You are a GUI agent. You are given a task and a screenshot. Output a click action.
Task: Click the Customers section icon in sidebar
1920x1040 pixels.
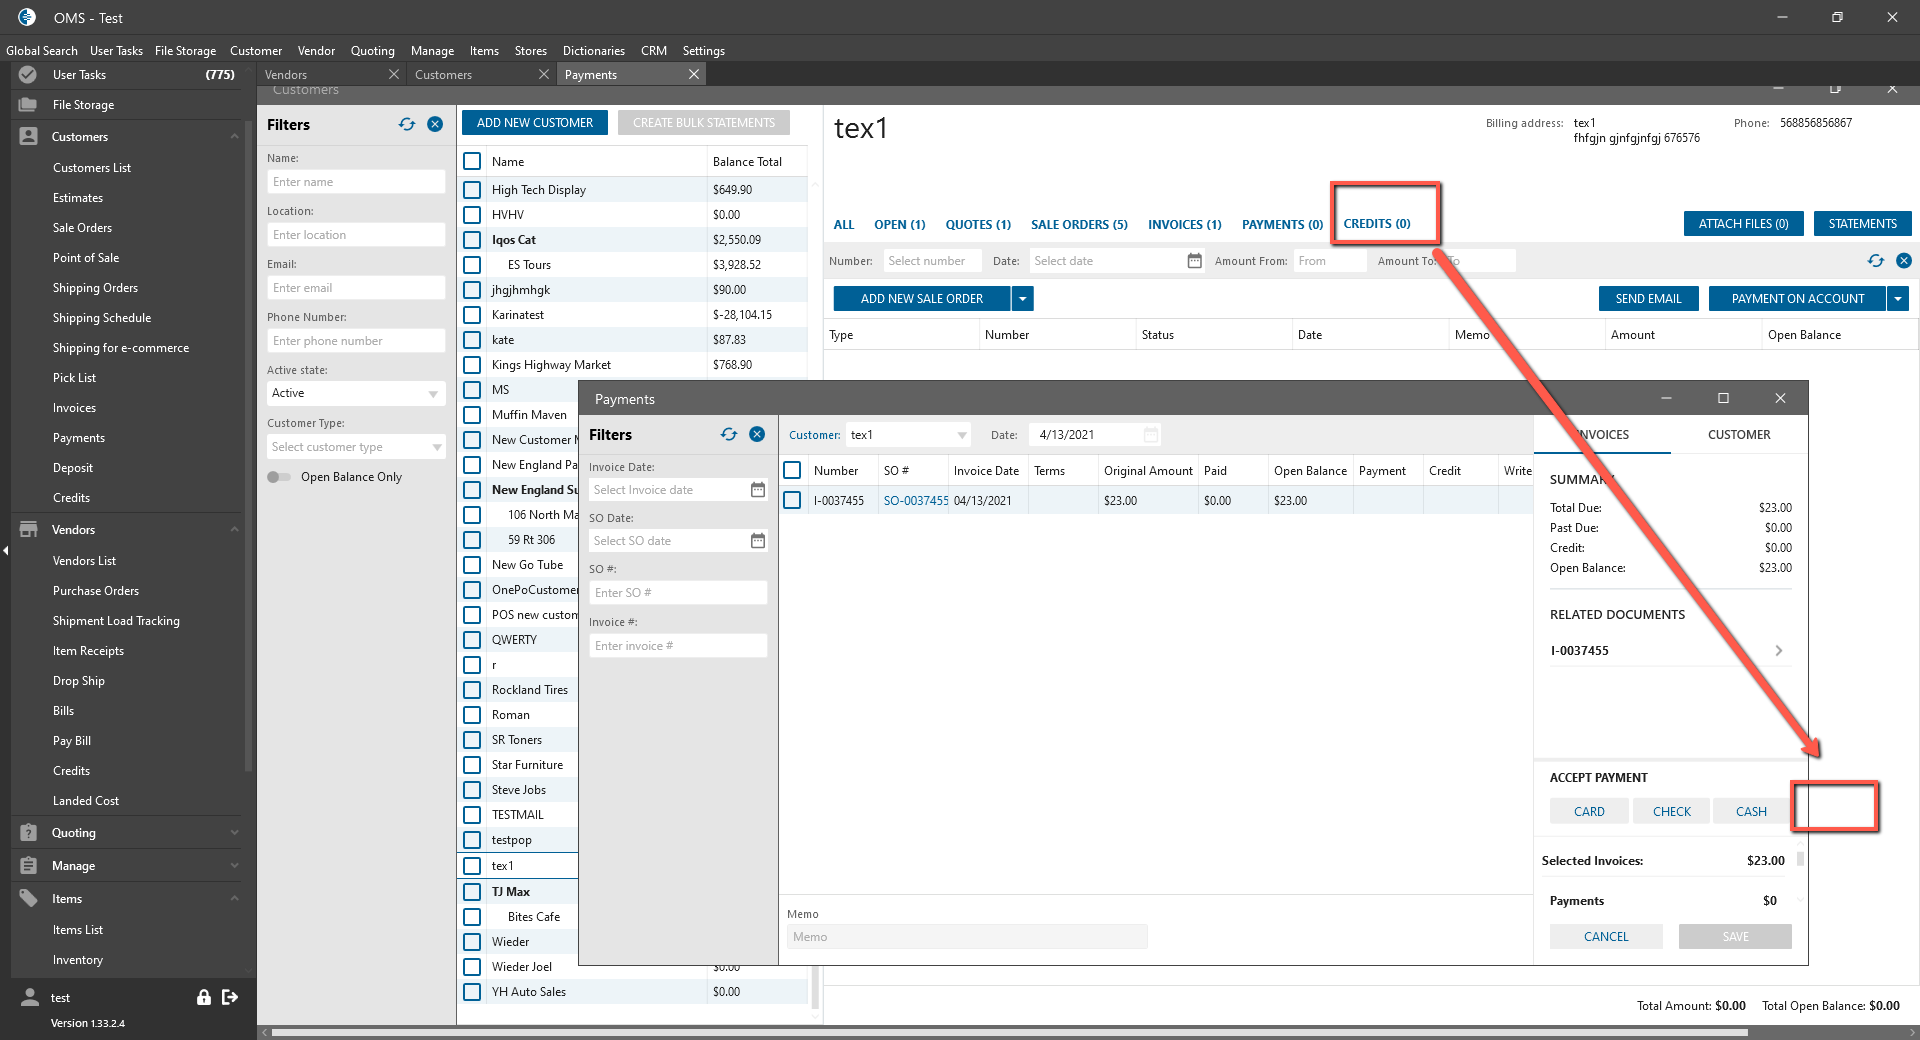[28, 137]
